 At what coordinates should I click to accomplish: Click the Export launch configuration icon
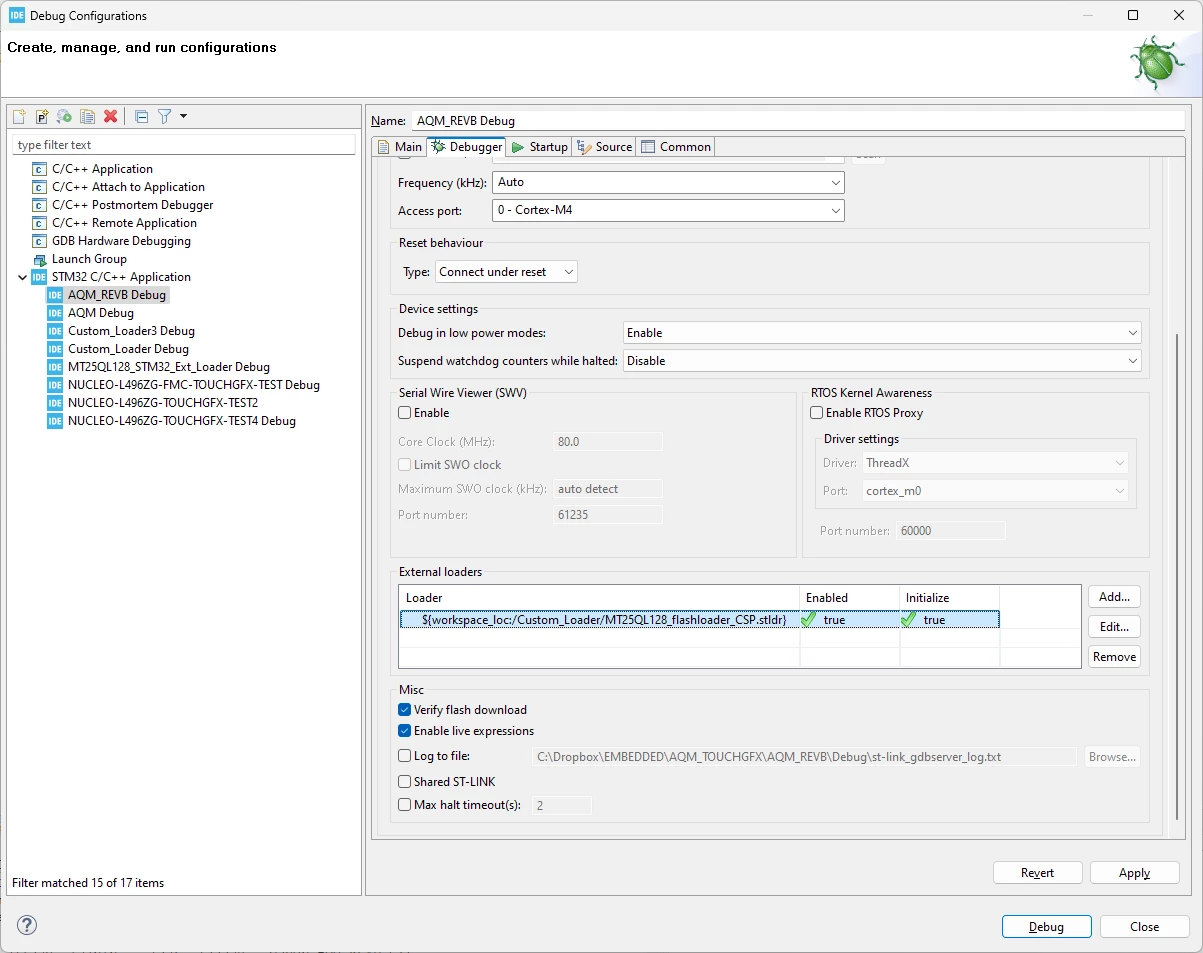click(x=64, y=116)
